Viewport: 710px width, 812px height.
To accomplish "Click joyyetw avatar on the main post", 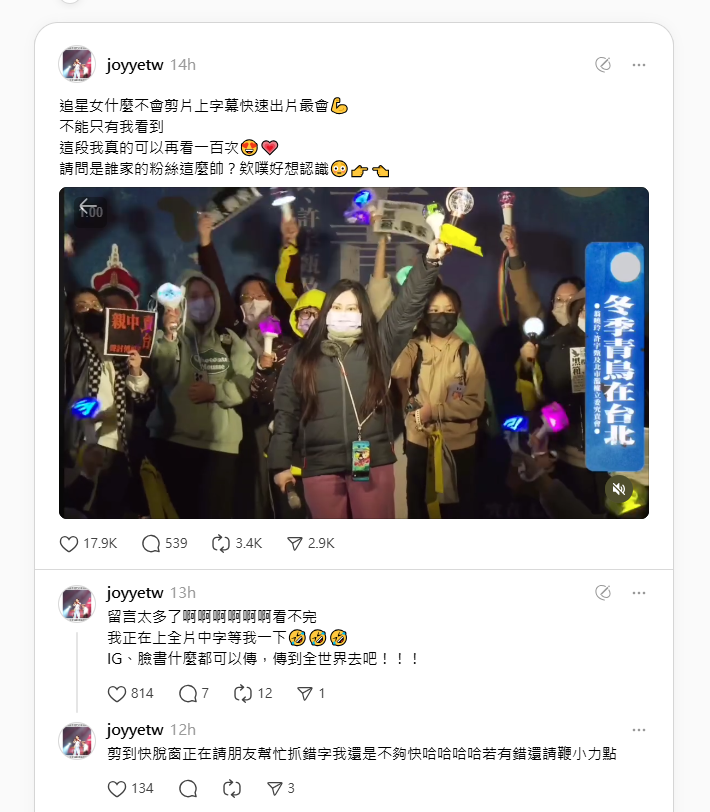I will (77, 64).
